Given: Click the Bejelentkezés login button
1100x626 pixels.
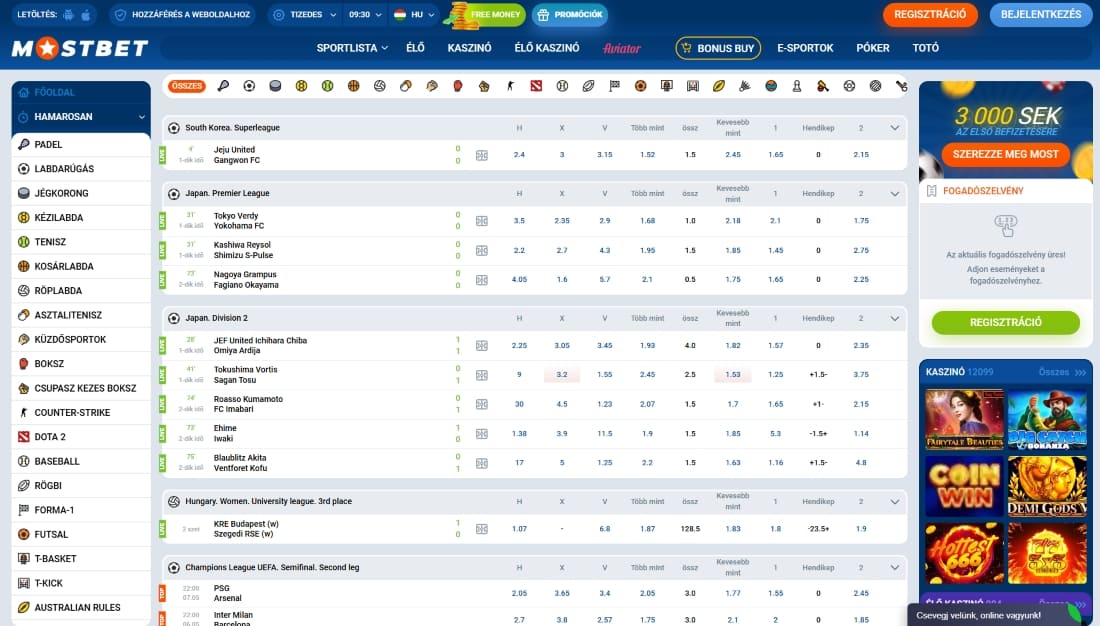Looking at the screenshot, I should pyautogui.click(x=1041, y=14).
